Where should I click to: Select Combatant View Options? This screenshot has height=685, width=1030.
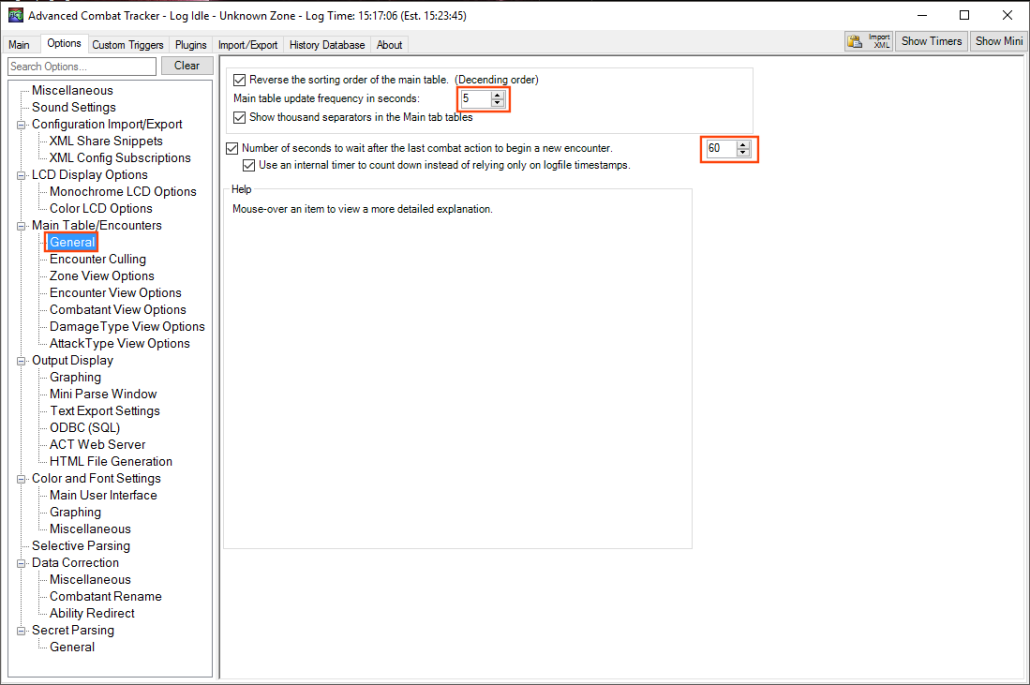click(118, 310)
